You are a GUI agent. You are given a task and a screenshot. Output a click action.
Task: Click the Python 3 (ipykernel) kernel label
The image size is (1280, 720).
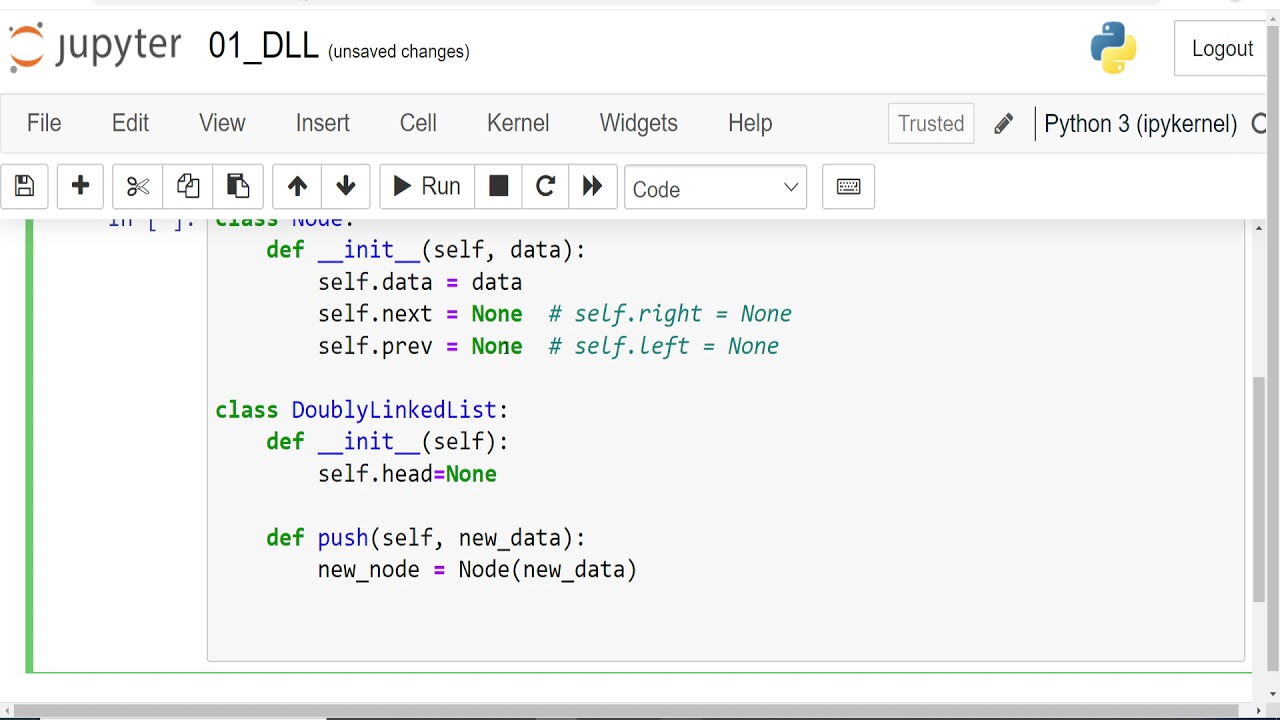(x=1140, y=124)
